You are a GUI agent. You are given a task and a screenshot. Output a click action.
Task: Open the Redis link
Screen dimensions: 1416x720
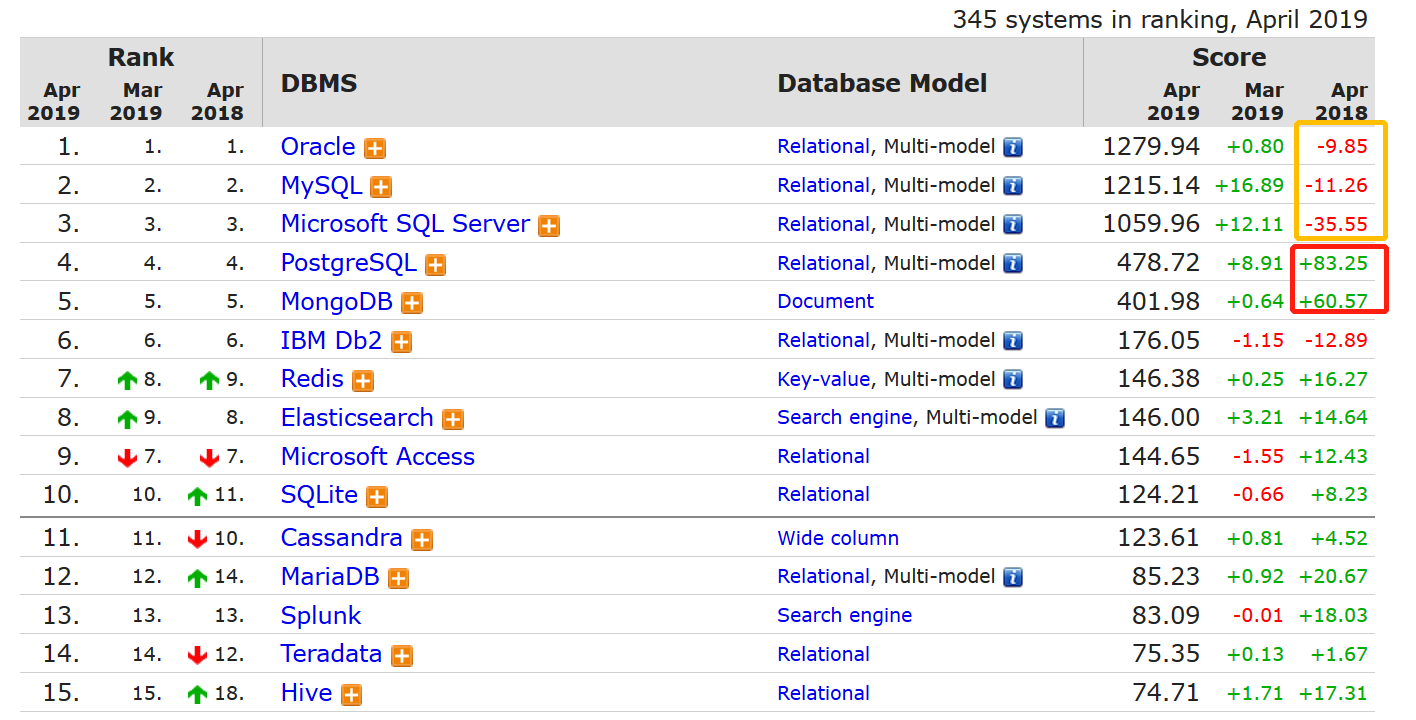click(312, 380)
